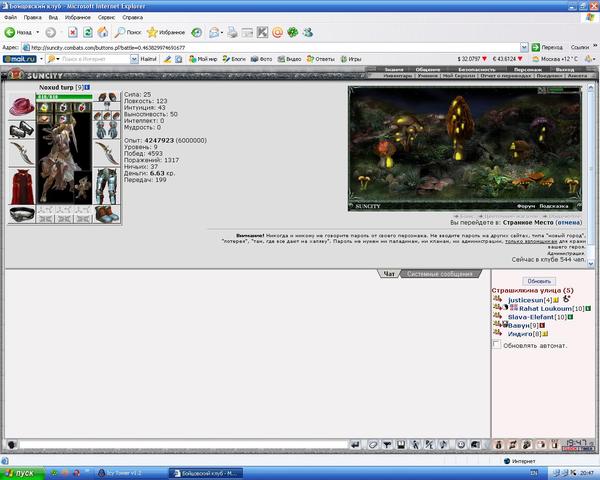Click the belt equipment slot

(22, 215)
